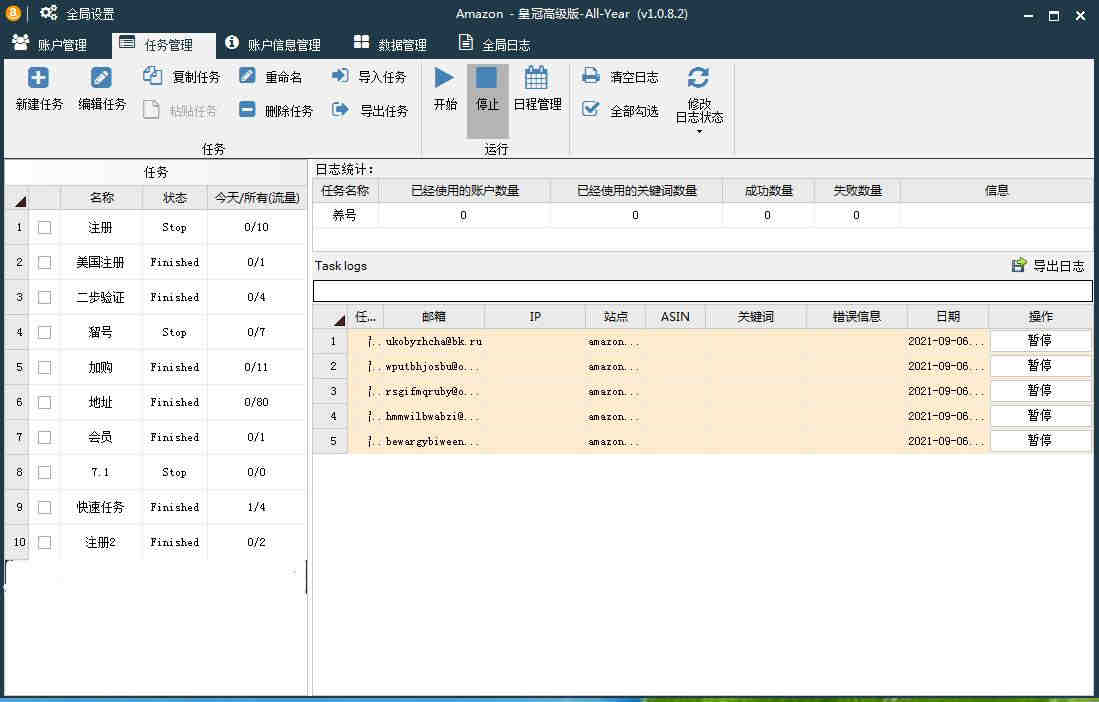
Task: Sort by 邮箱 column header
Action: (x=434, y=317)
